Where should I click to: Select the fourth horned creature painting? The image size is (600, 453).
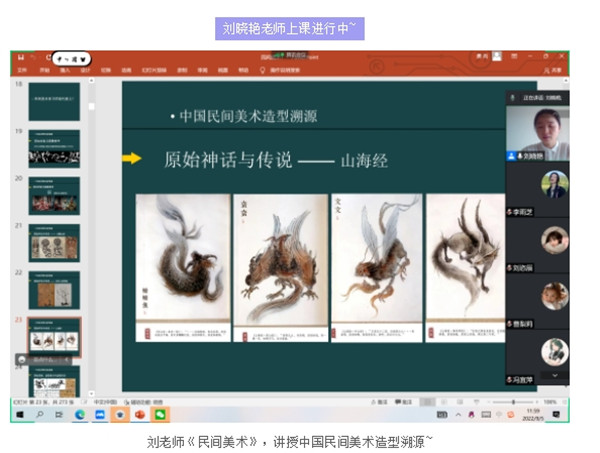pyautogui.click(x=465, y=268)
